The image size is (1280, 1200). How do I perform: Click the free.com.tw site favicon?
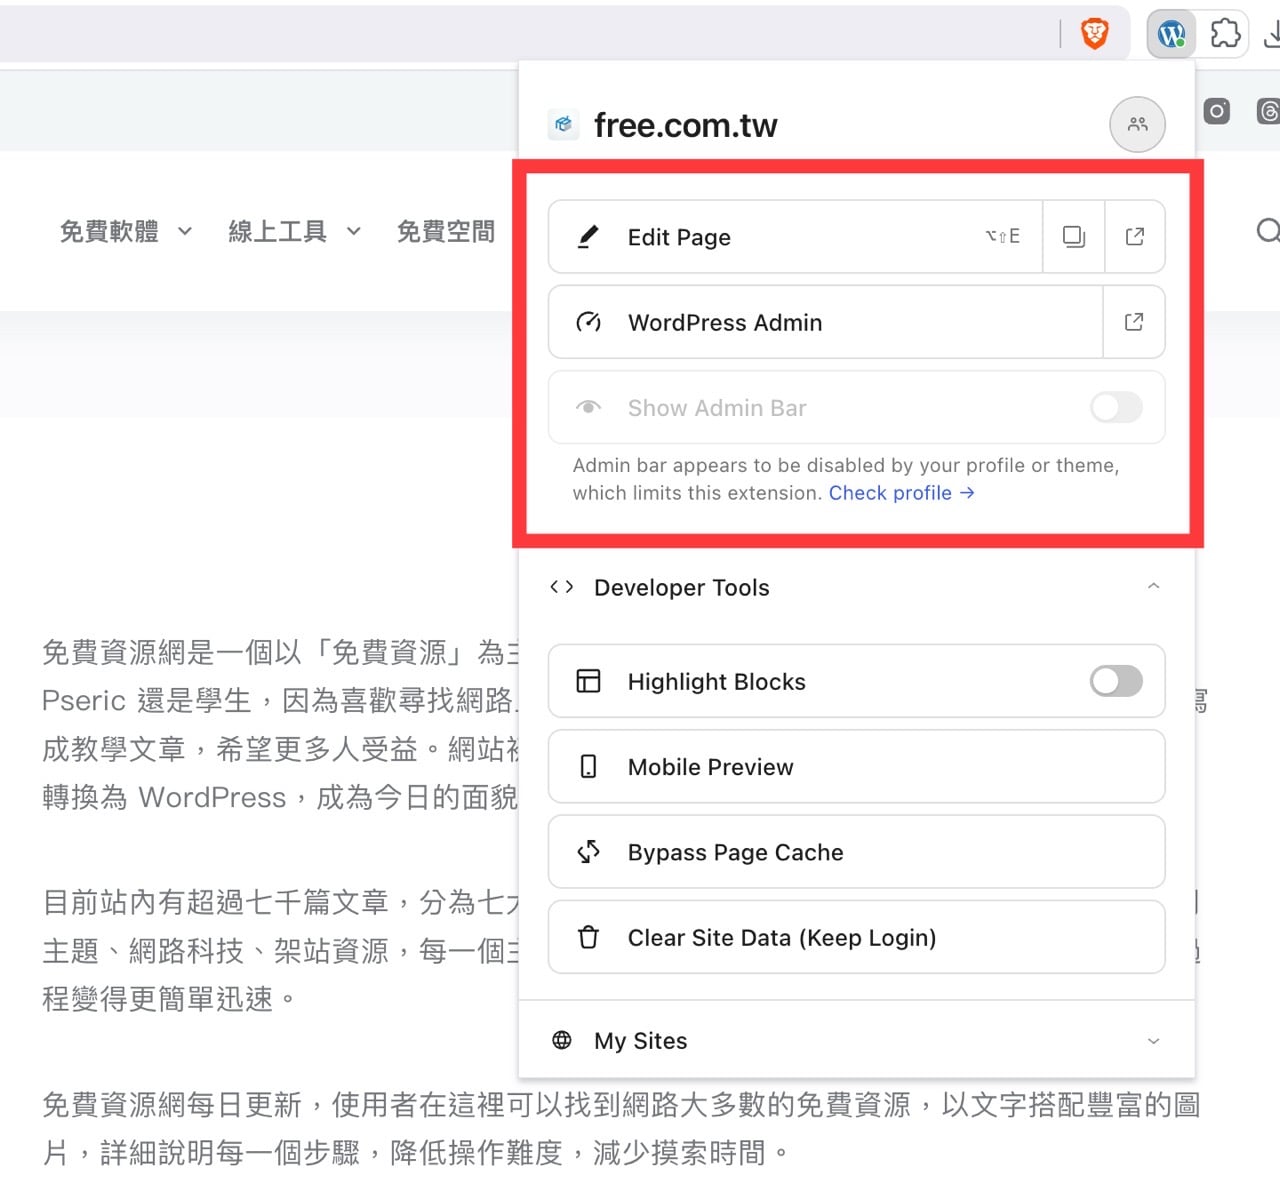pos(563,124)
